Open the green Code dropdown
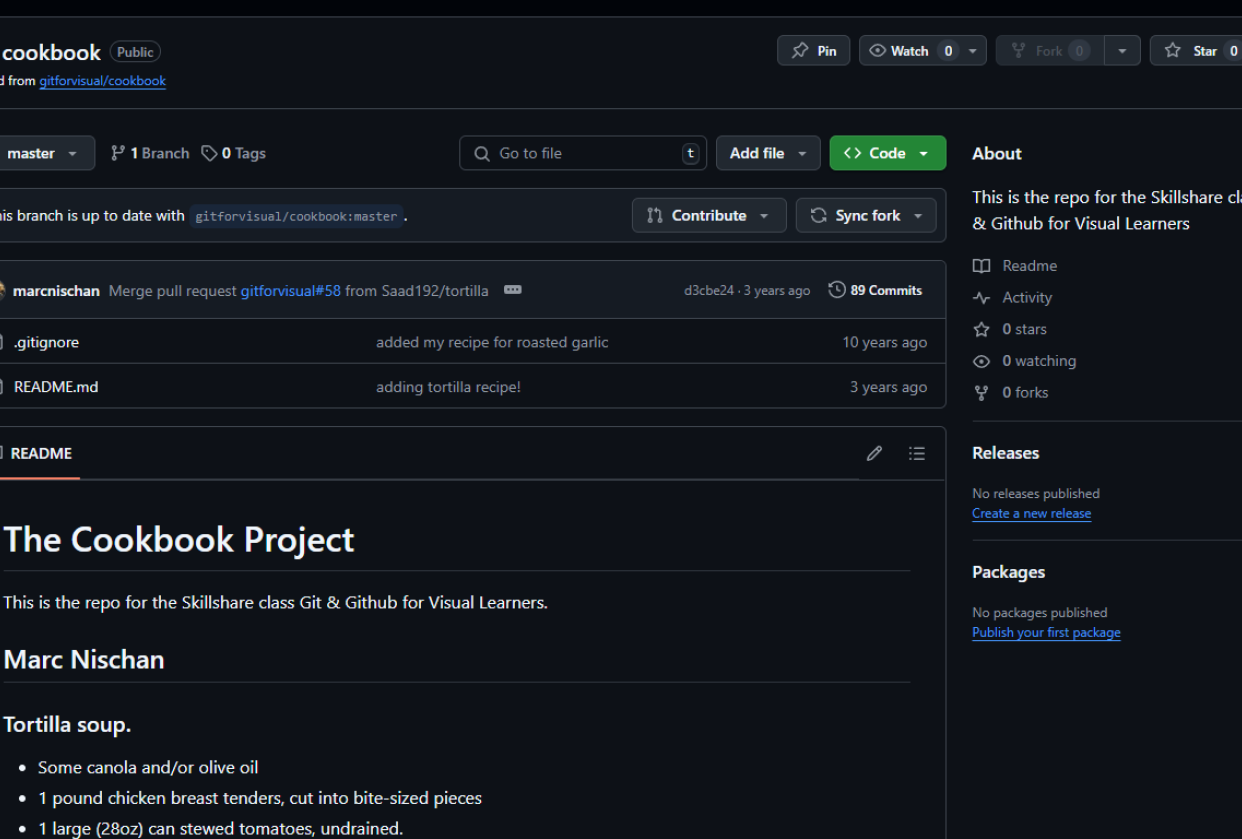The image size is (1242, 839). click(x=887, y=153)
